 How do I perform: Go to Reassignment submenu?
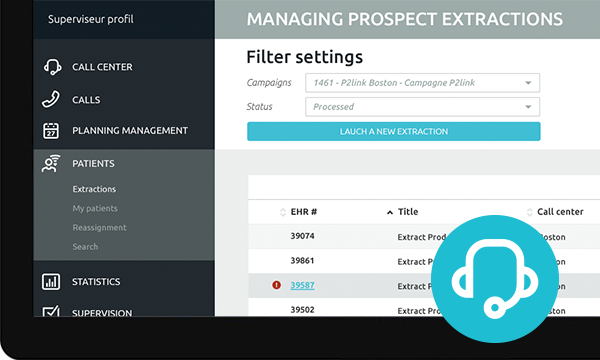(x=99, y=227)
